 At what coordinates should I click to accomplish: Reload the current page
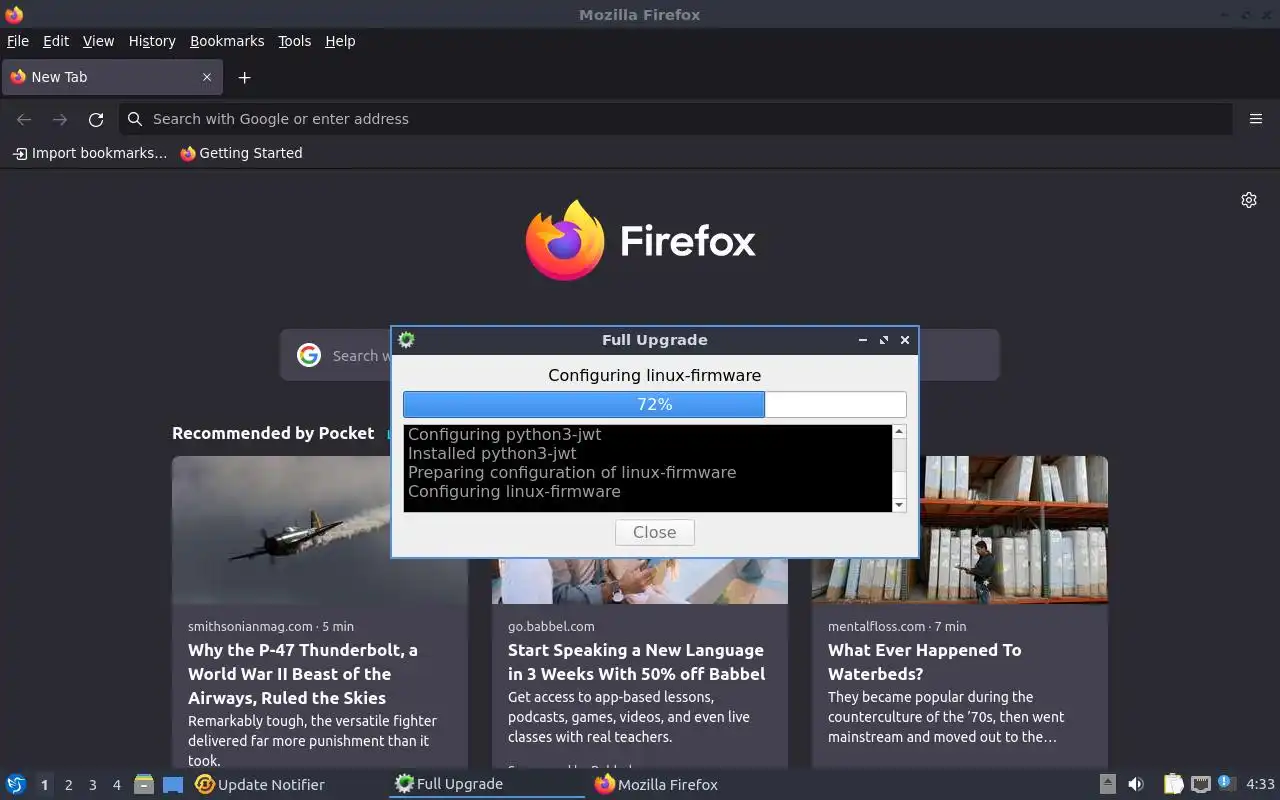pos(96,119)
